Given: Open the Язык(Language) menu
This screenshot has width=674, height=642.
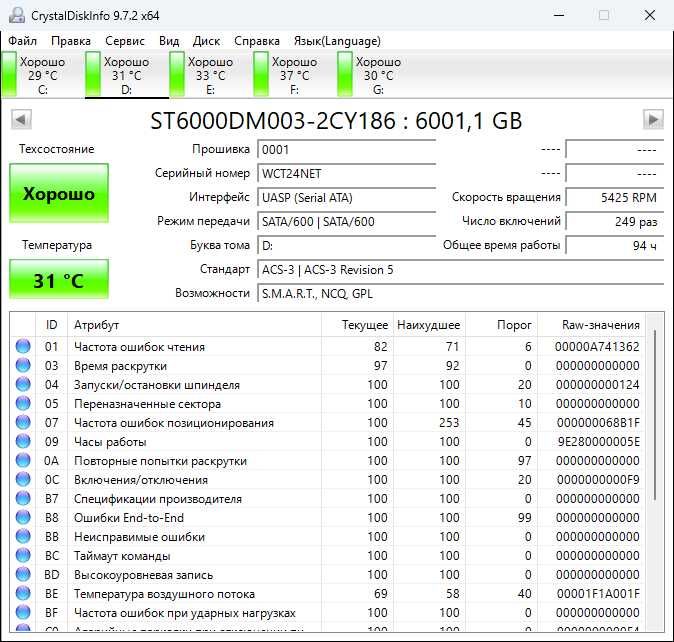Looking at the screenshot, I should tap(337, 41).
